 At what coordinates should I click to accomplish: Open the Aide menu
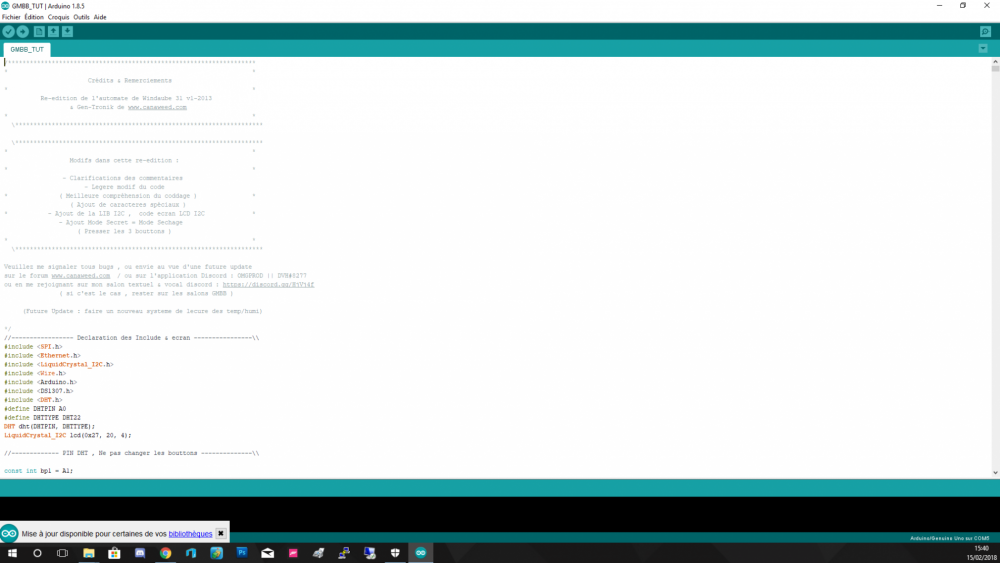point(100,17)
